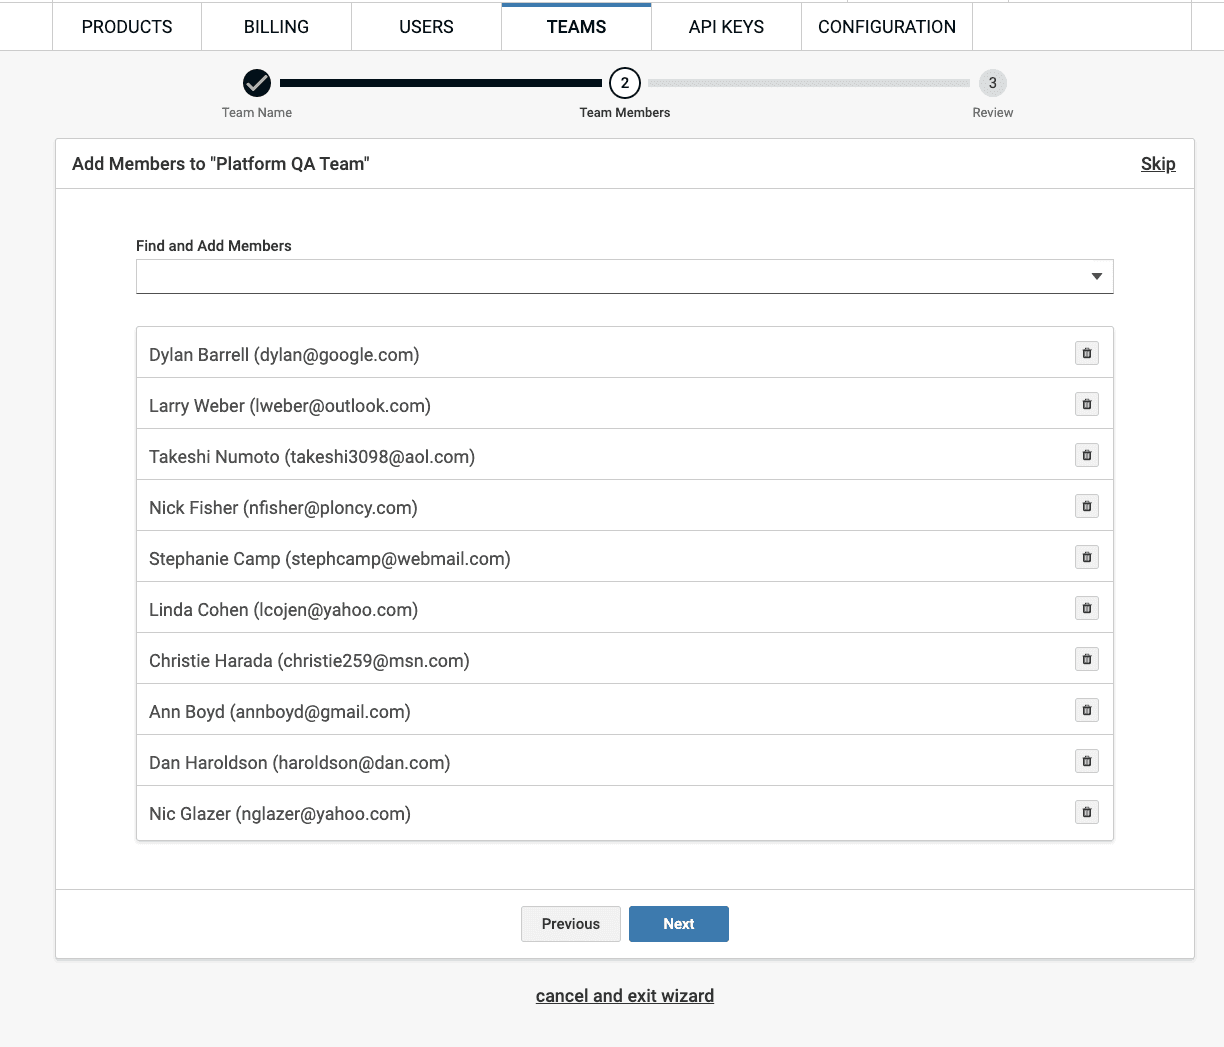Open the CONFIGURATION tab

pos(886,27)
